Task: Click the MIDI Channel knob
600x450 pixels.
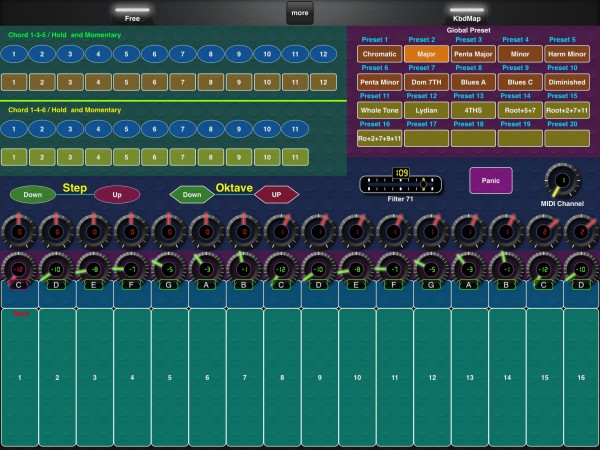Action: pos(562,180)
